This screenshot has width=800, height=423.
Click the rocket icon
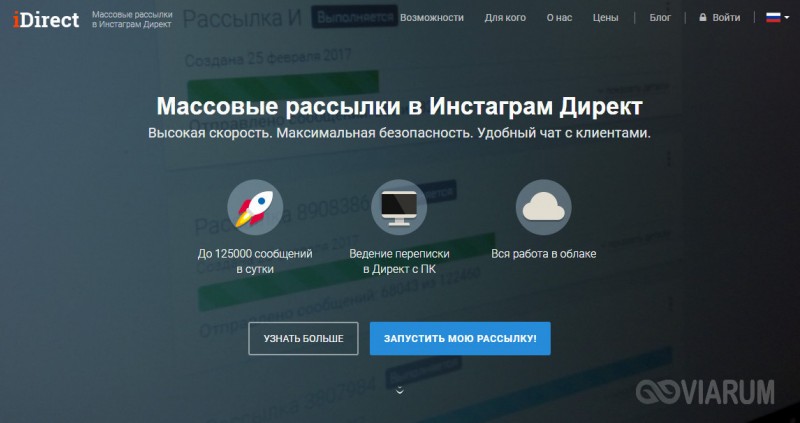click(255, 207)
